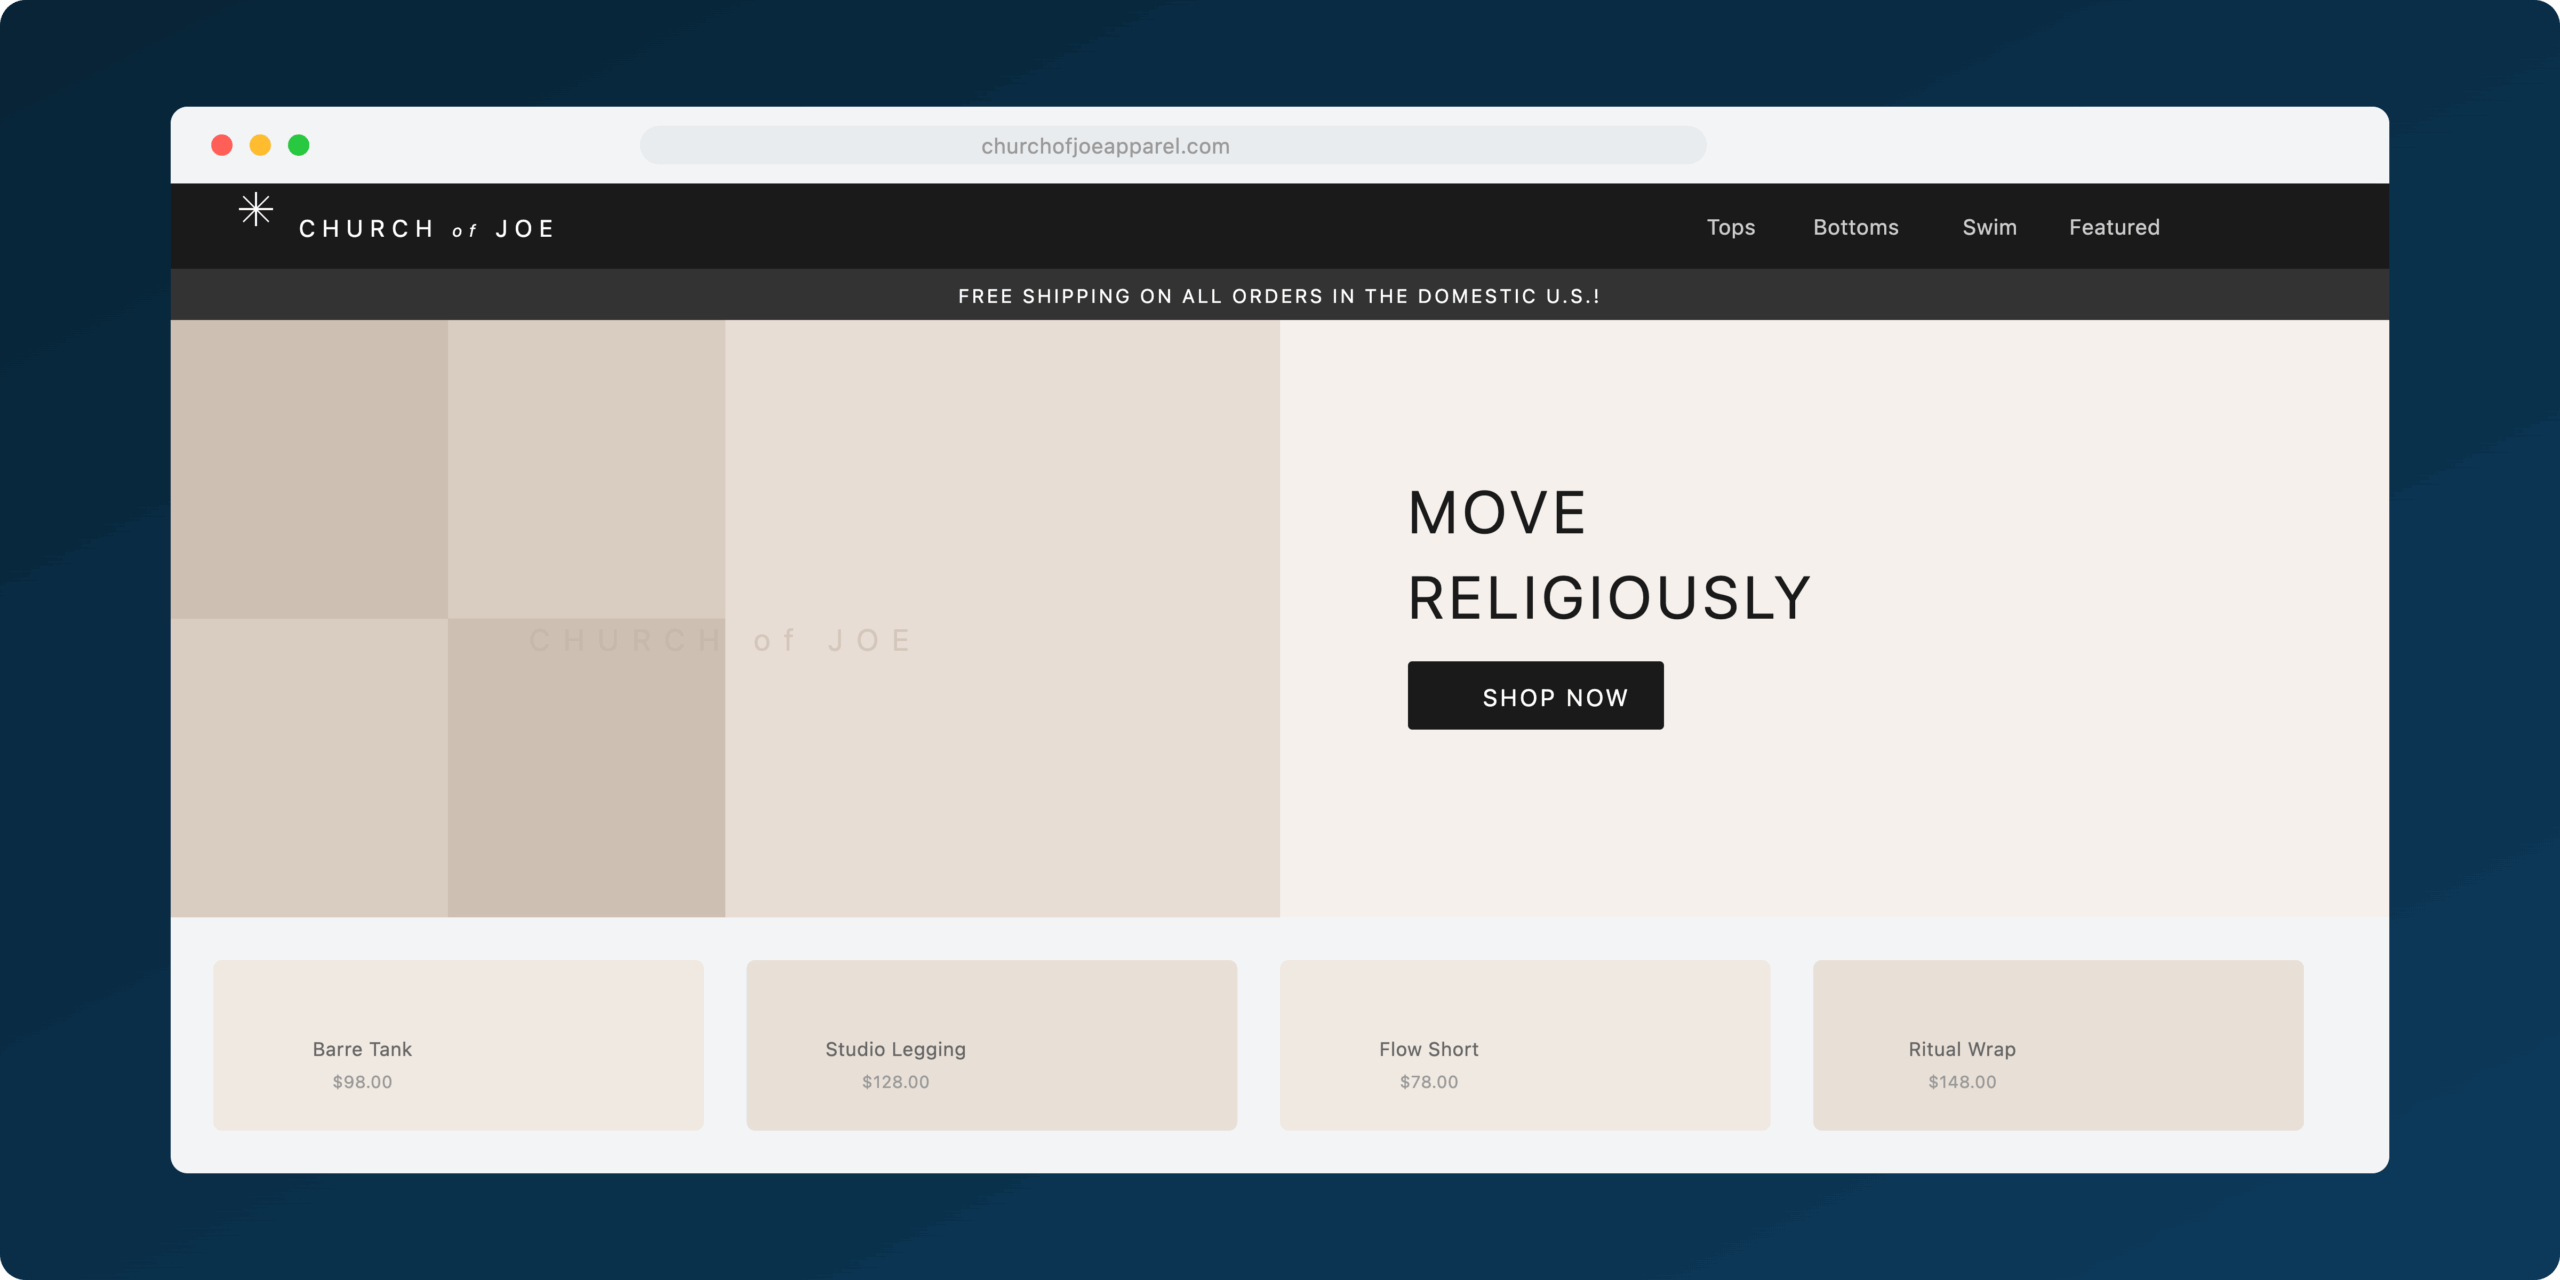
Task: Click the starburst logo icon
Action: [256, 209]
